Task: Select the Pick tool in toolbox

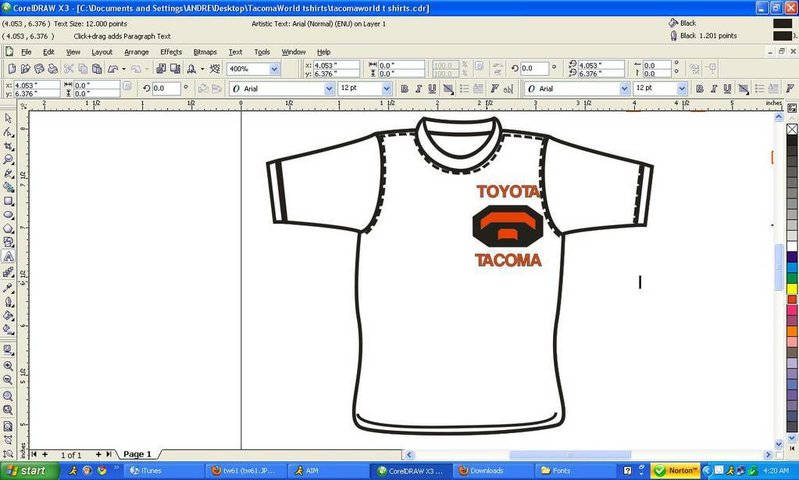Action: point(8,118)
